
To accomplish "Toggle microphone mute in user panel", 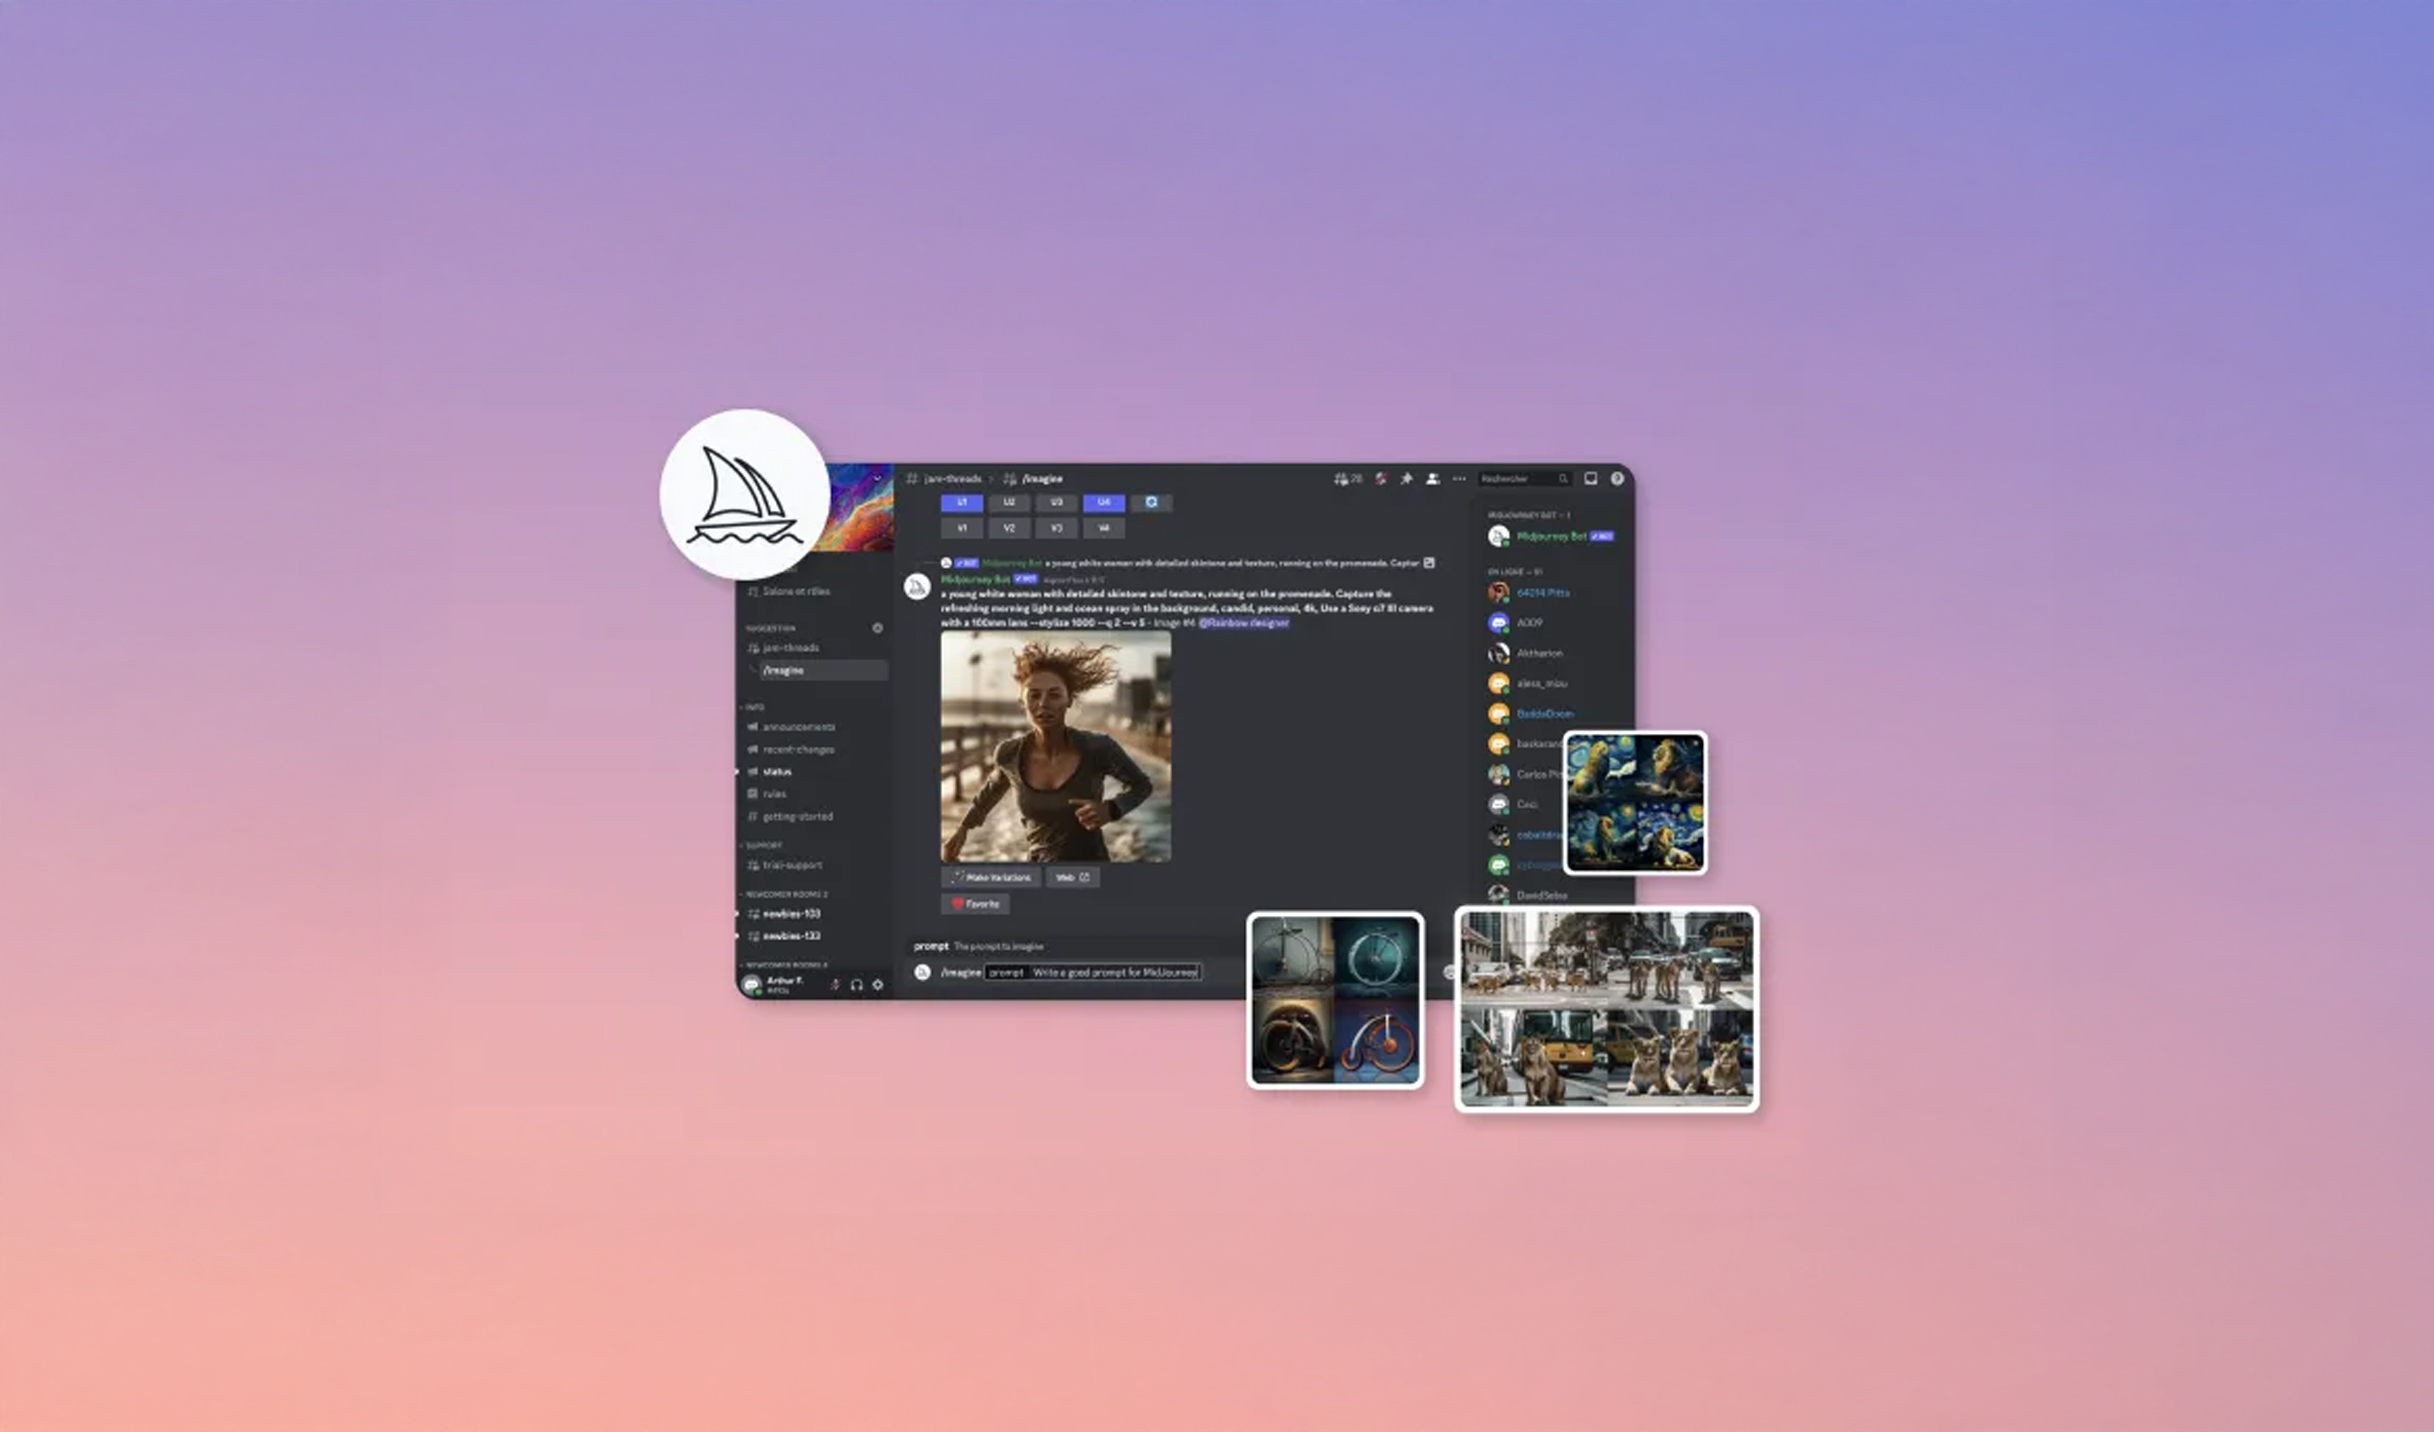I will click(x=835, y=985).
